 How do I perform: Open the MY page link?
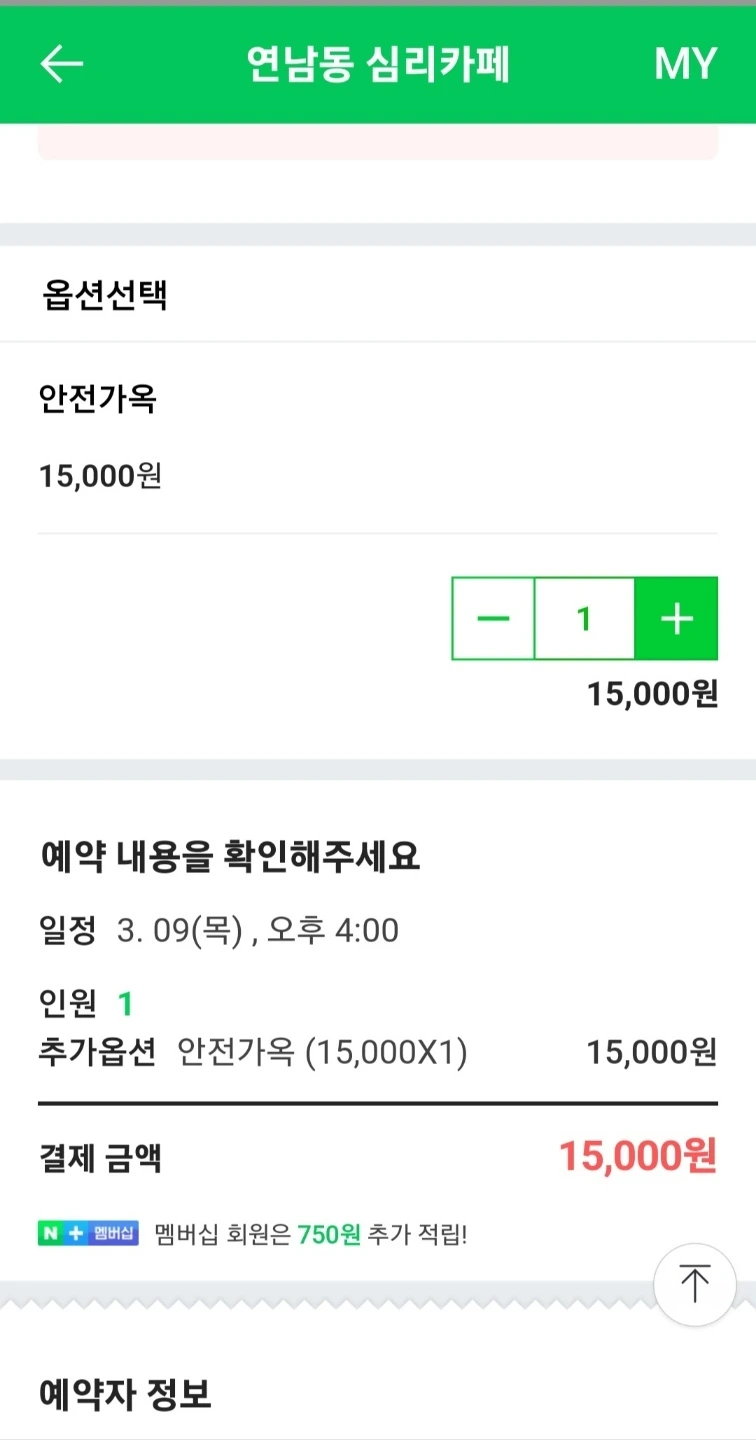pyautogui.click(x=685, y=64)
